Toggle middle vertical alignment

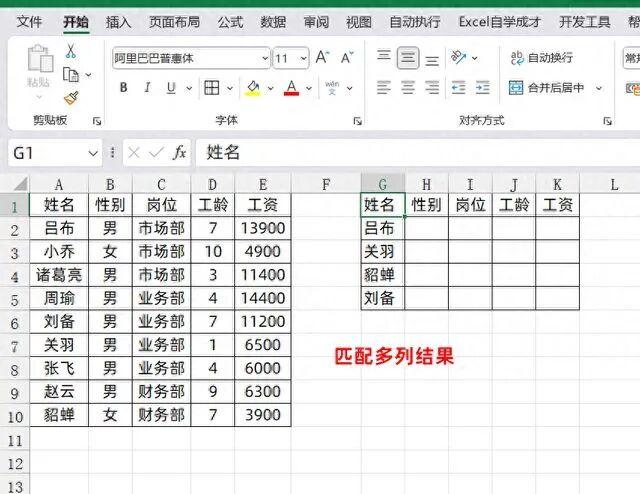click(408, 58)
